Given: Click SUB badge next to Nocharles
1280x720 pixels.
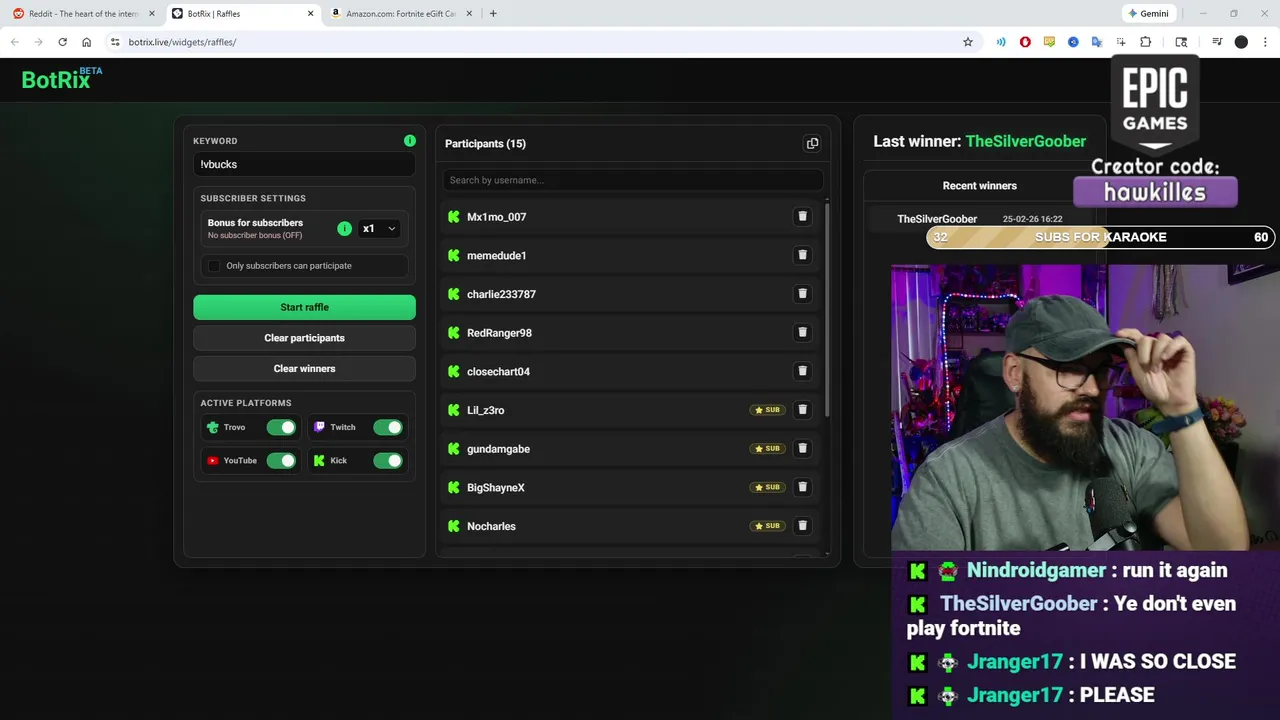Looking at the screenshot, I should (768, 526).
